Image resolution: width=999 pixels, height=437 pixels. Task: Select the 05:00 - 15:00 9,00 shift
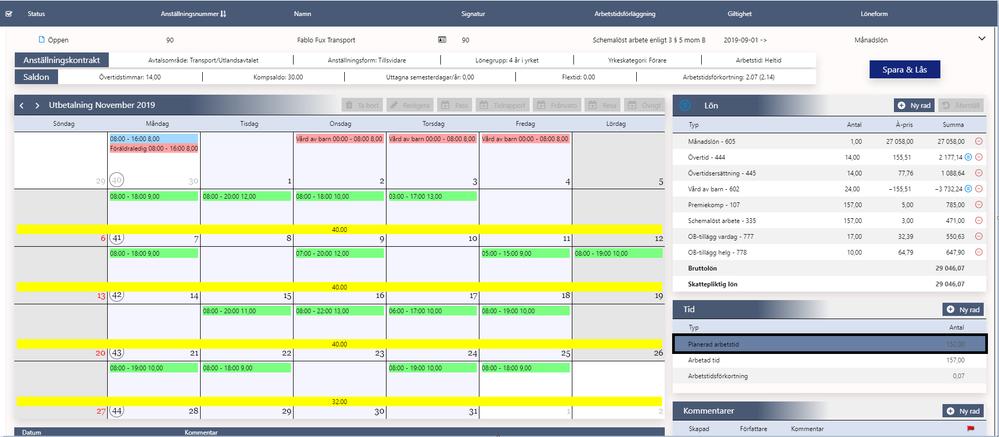[525, 253]
